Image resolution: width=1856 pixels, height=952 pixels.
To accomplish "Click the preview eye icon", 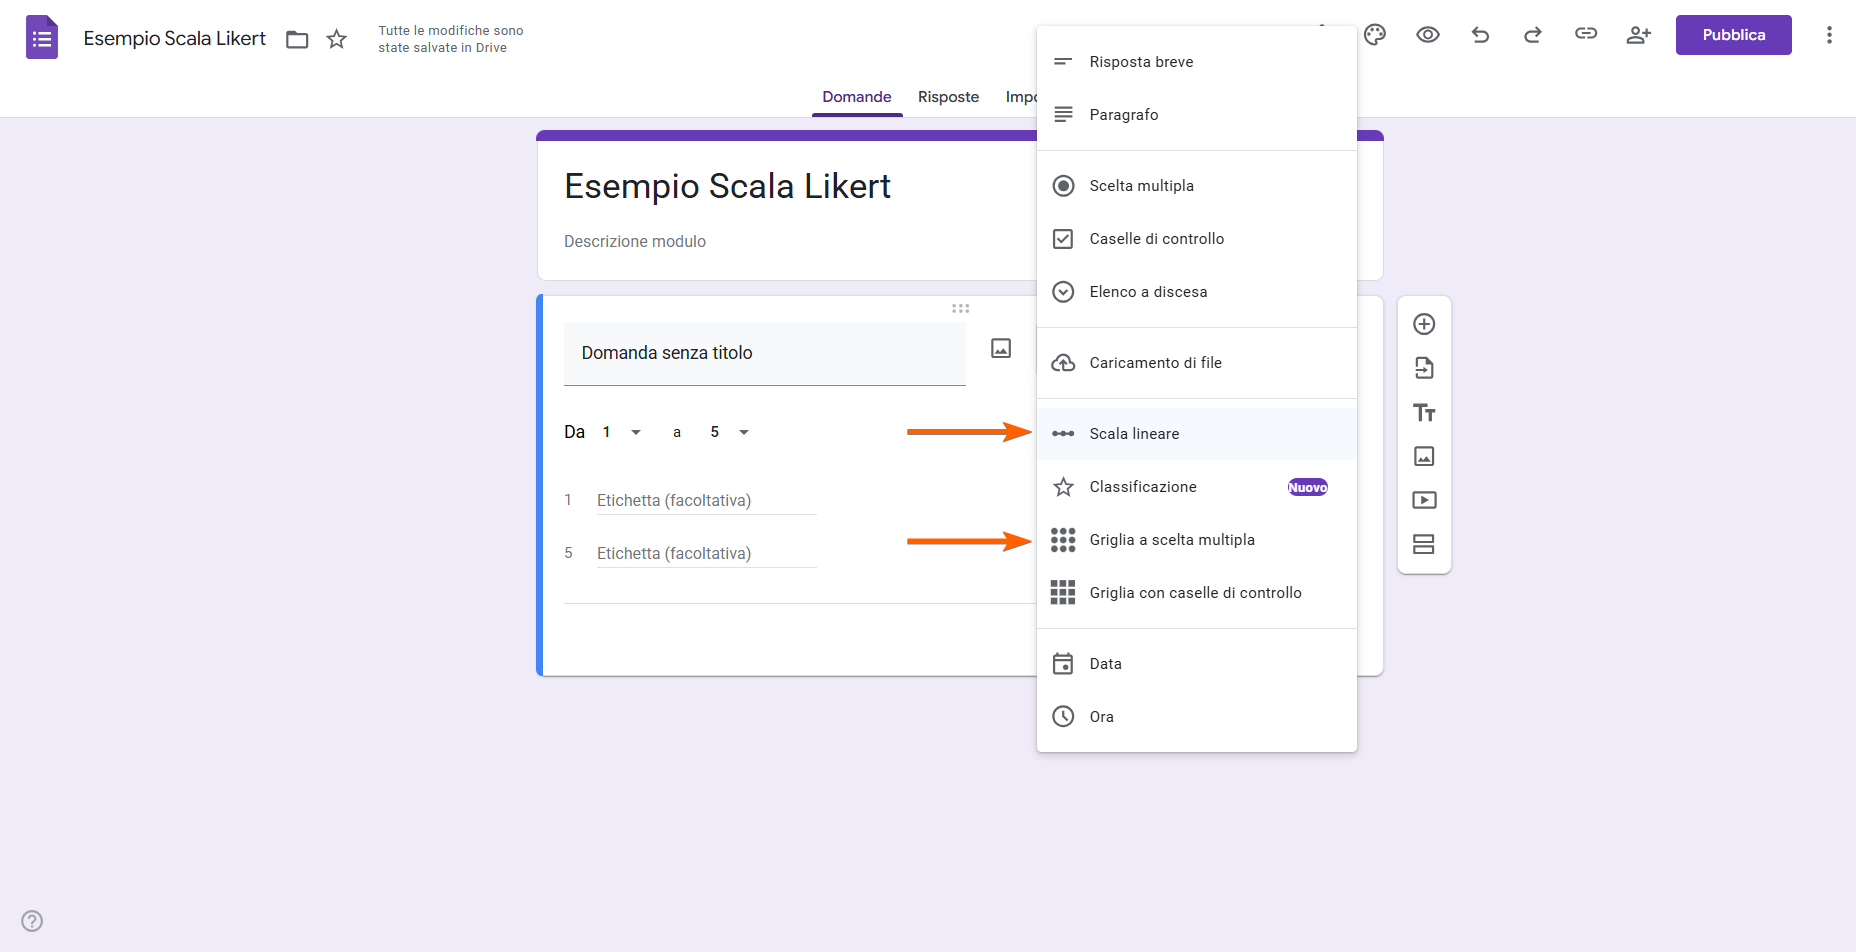I will 1427,34.
